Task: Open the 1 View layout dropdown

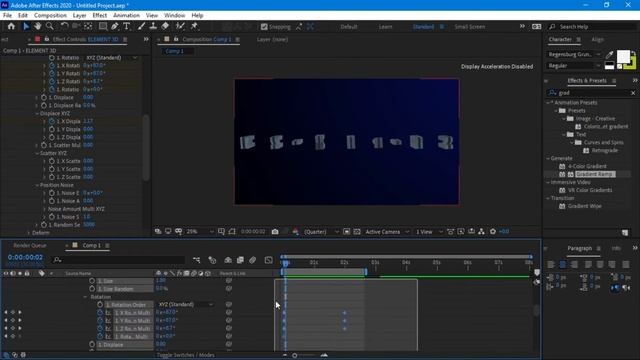Action: [x=429, y=232]
